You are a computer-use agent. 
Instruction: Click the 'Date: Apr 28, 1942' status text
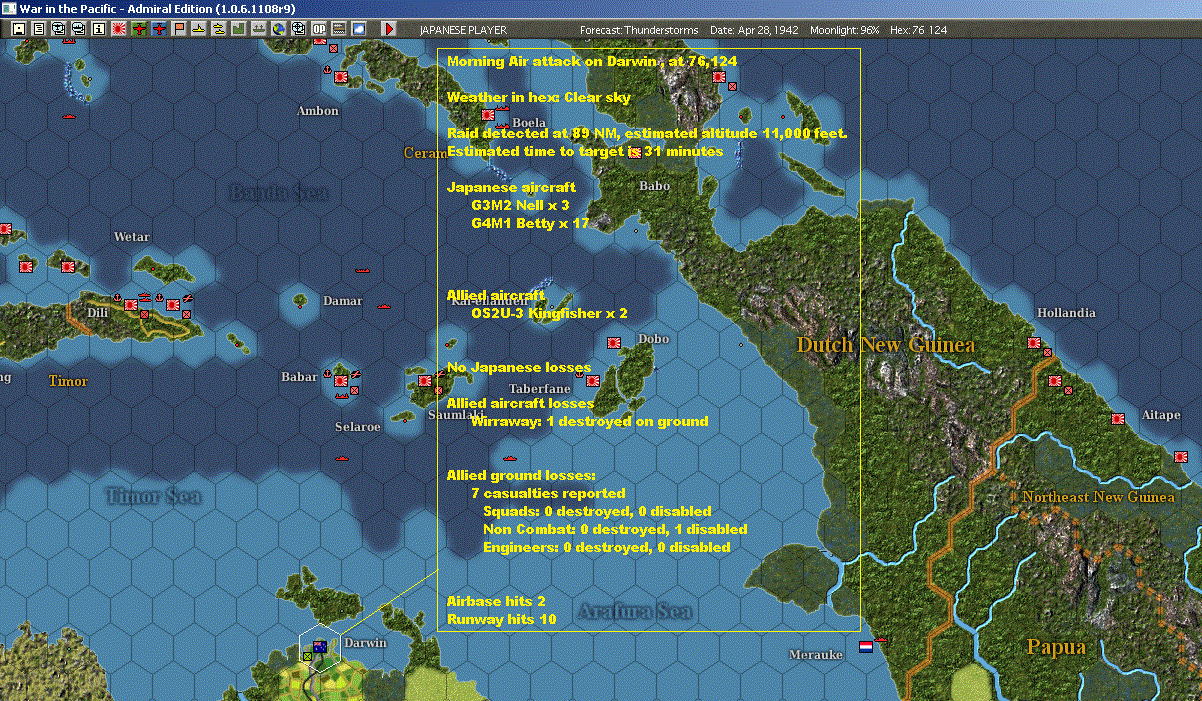click(754, 30)
